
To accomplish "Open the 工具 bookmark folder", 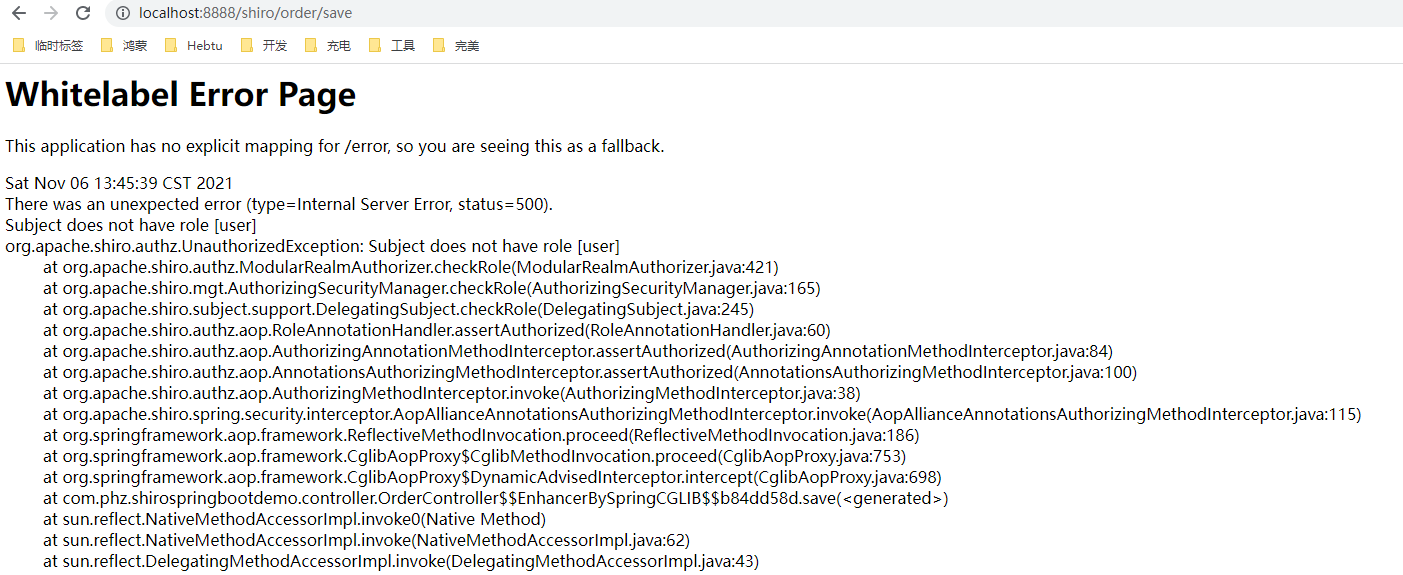I will (x=392, y=46).
